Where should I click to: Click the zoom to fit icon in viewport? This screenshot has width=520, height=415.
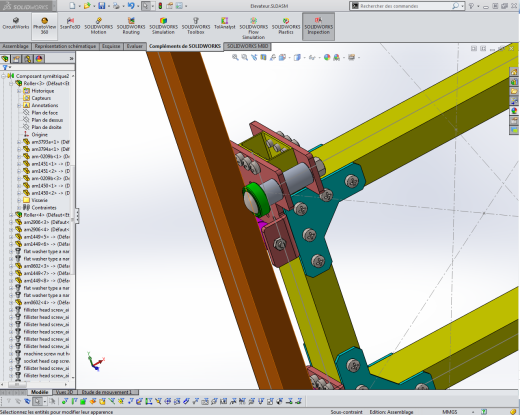(235, 57)
